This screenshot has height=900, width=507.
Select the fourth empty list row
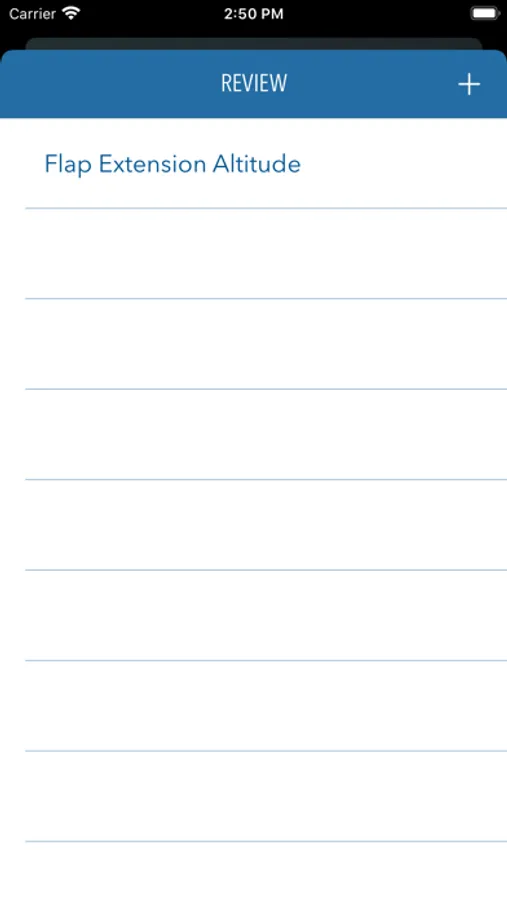coord(253,525)
